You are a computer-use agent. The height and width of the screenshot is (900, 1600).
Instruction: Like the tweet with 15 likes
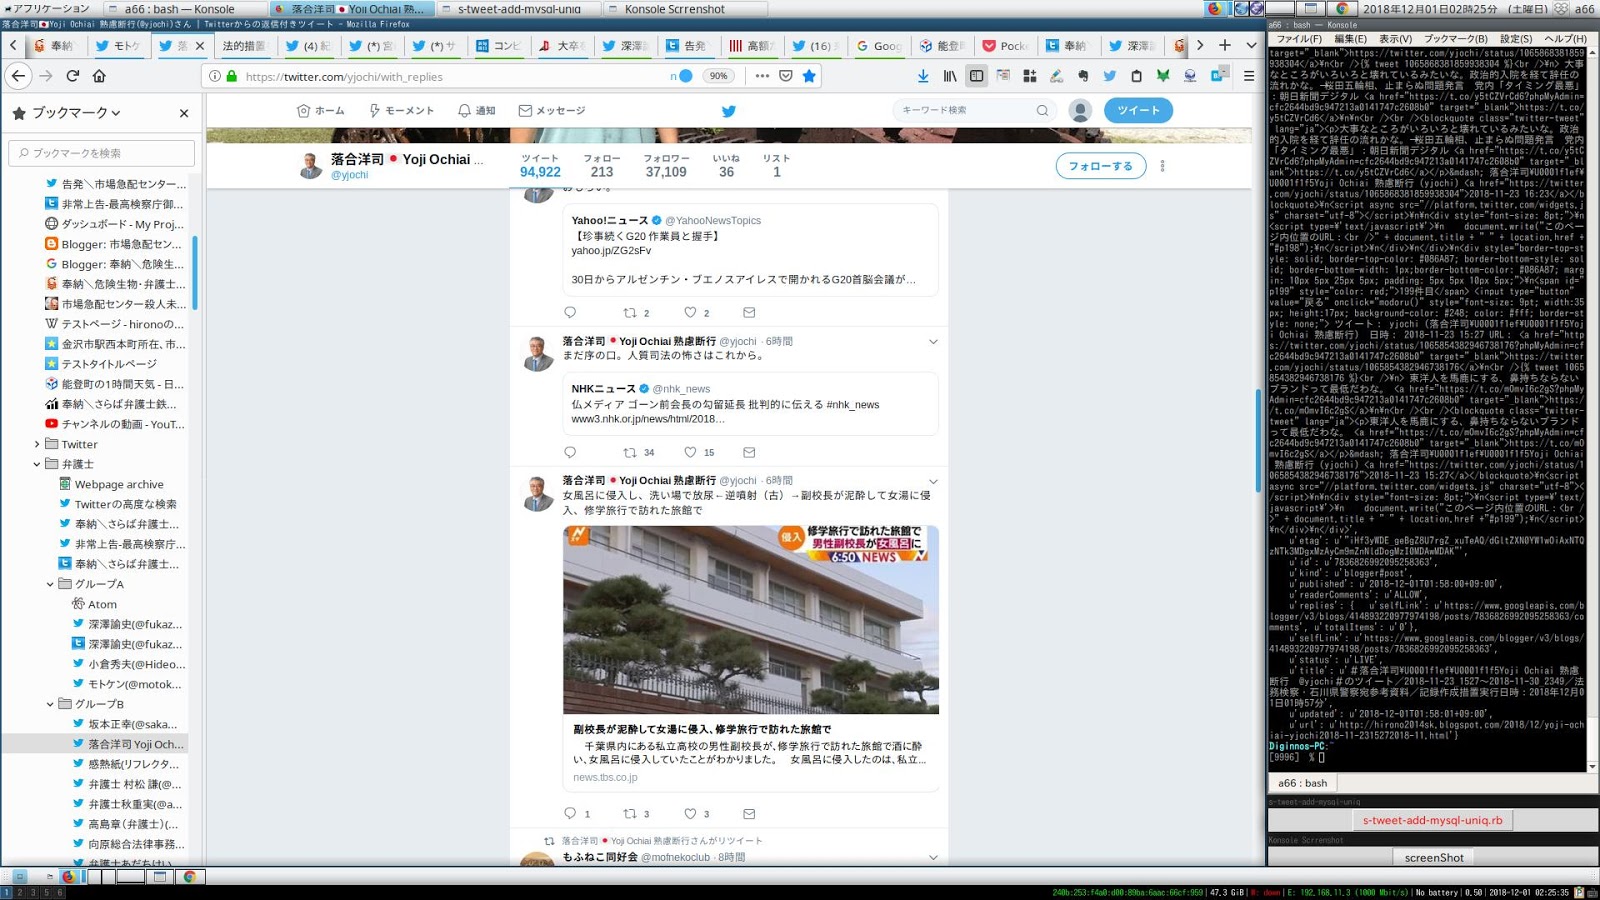690,453
